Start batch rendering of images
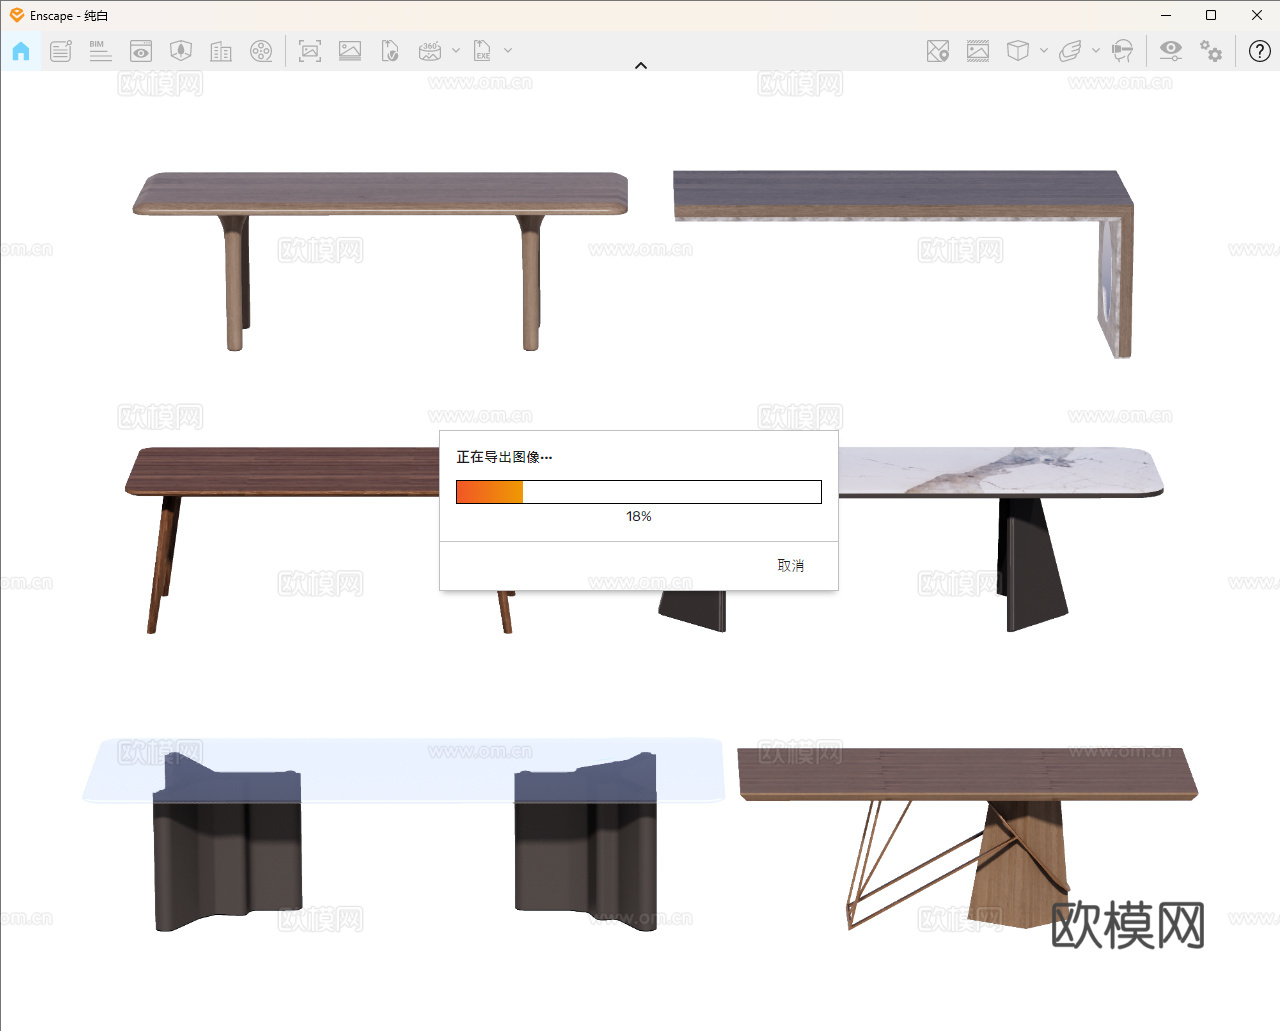This screenshot has width=1280, height=1031. coord(350,51)
